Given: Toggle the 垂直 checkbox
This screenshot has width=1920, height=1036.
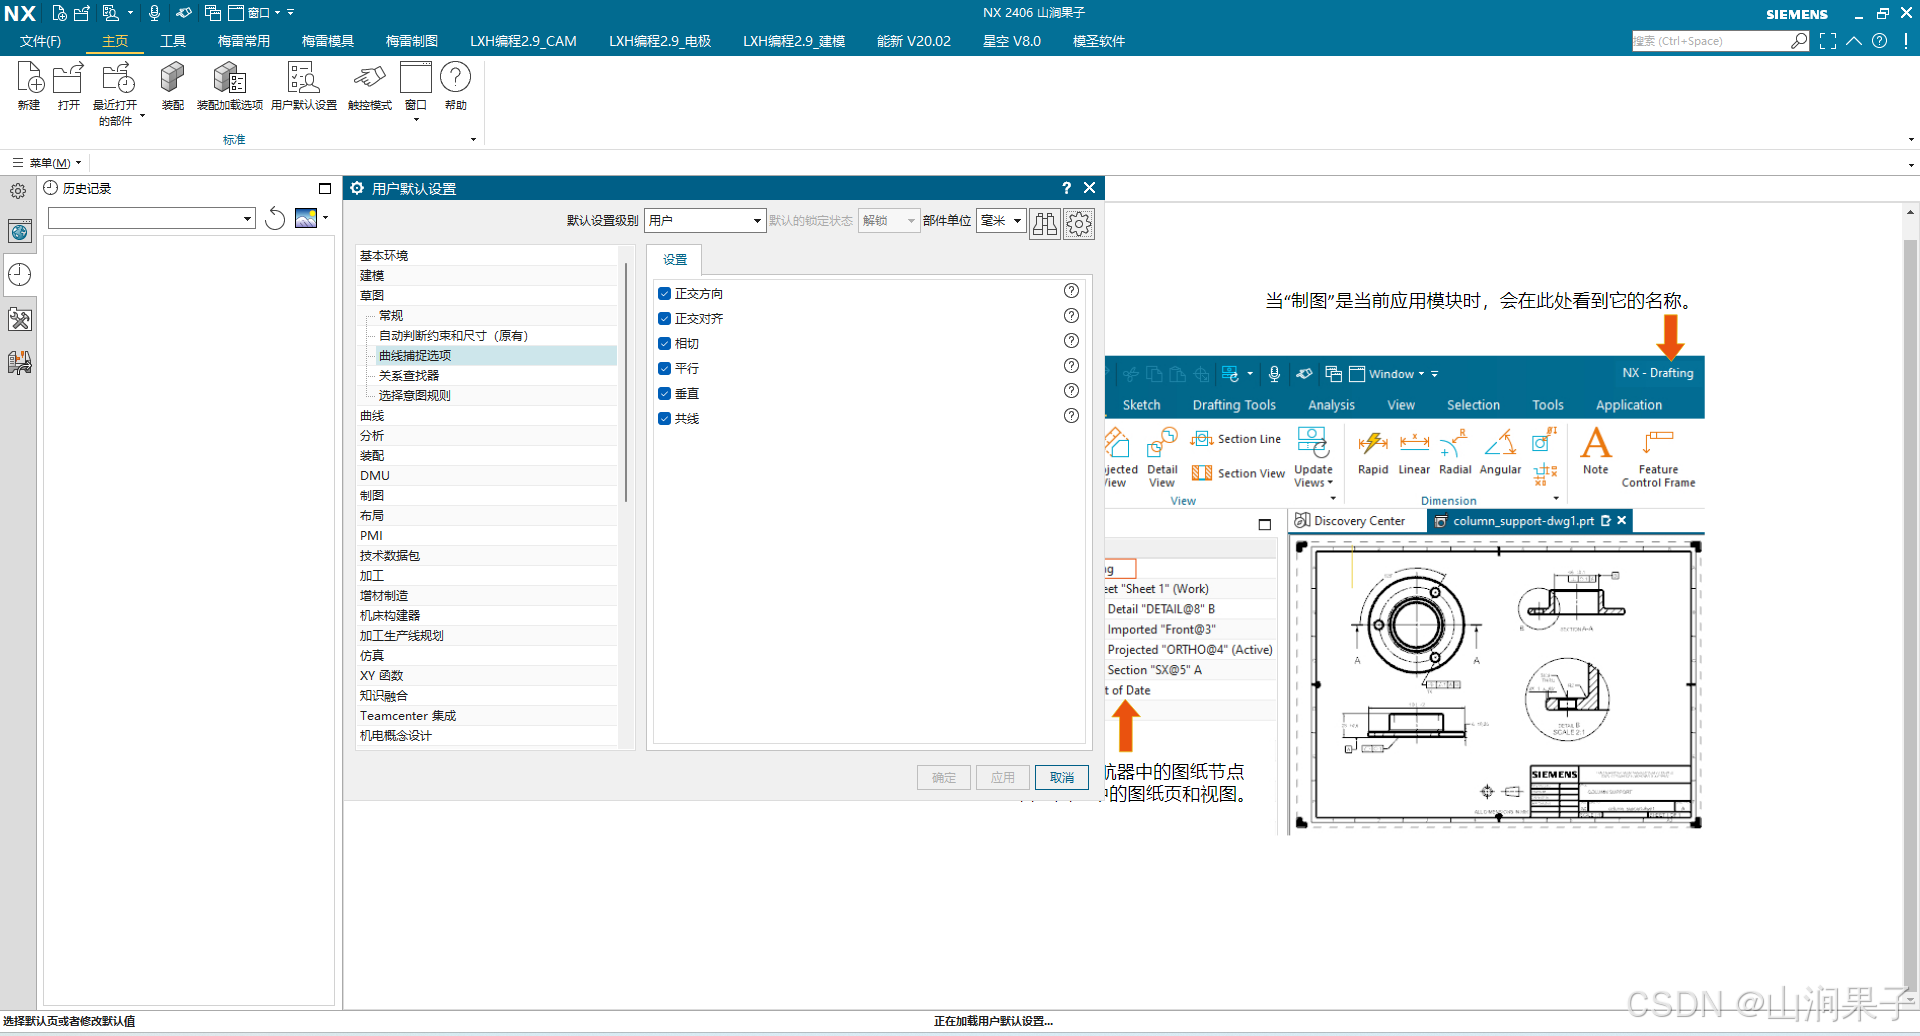Looking at the screenshot, I should pyautogui.click(x=664, y=394).
